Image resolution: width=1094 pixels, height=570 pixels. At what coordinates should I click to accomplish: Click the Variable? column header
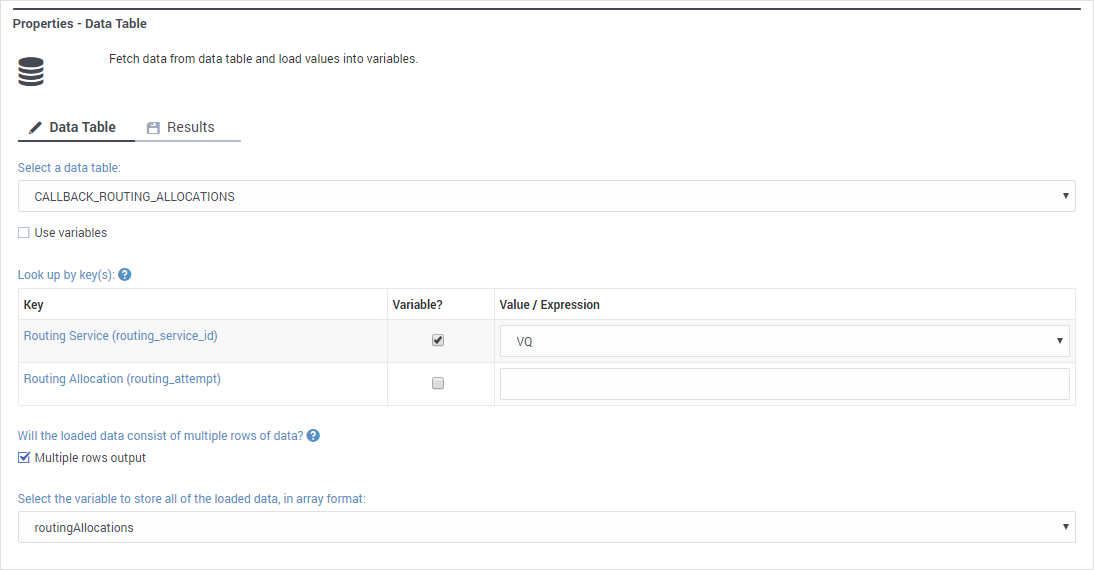point(418,305)
